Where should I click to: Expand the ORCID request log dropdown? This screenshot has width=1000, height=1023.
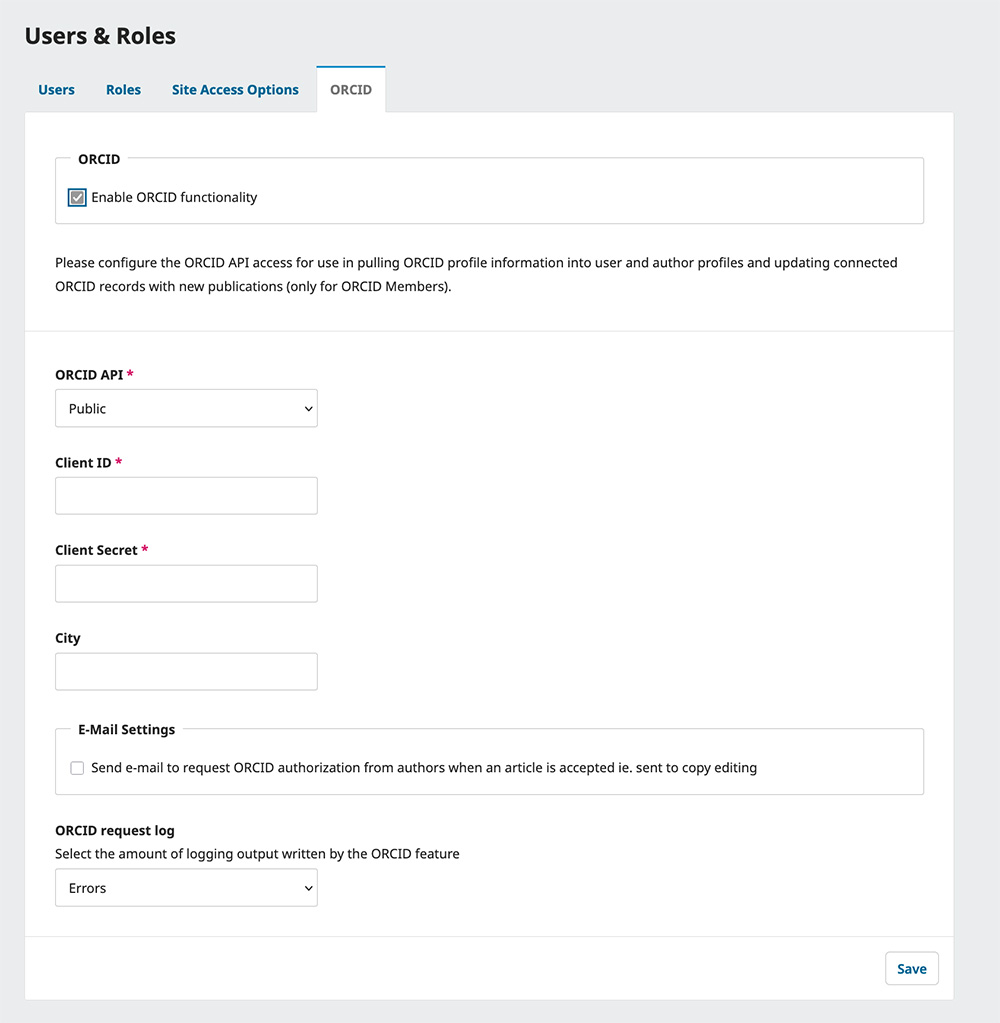[x=187, y=887]
